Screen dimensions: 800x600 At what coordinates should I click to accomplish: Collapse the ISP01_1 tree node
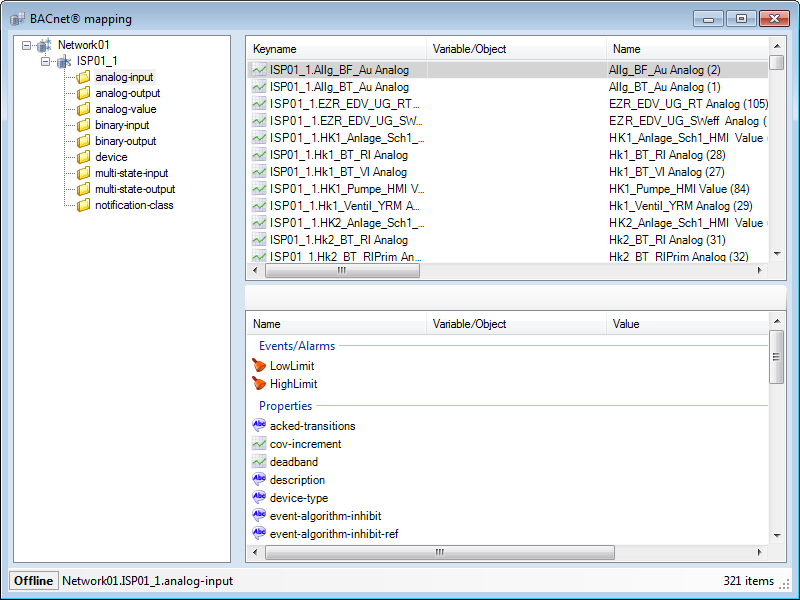coord(46,61)
